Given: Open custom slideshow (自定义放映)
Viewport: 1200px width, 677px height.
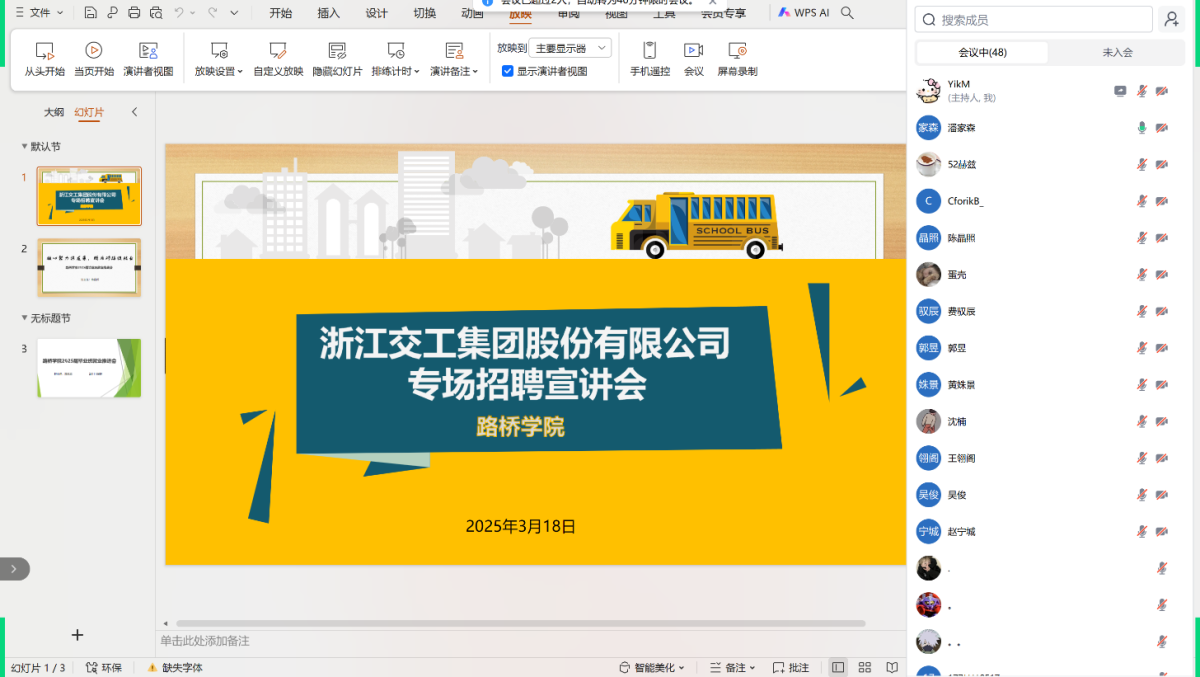Looking at the screenshot, I should (278, 59).
